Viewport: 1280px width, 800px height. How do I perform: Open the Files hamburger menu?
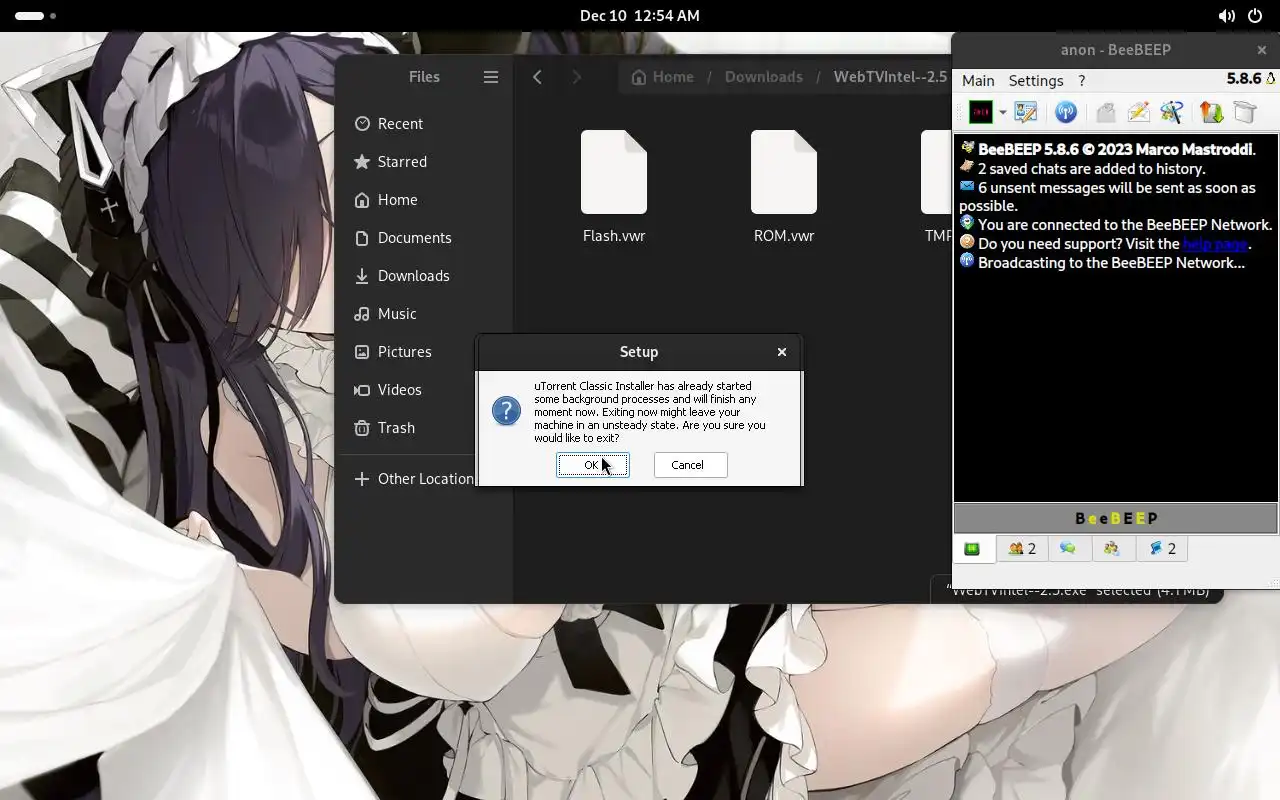(491, 77)
